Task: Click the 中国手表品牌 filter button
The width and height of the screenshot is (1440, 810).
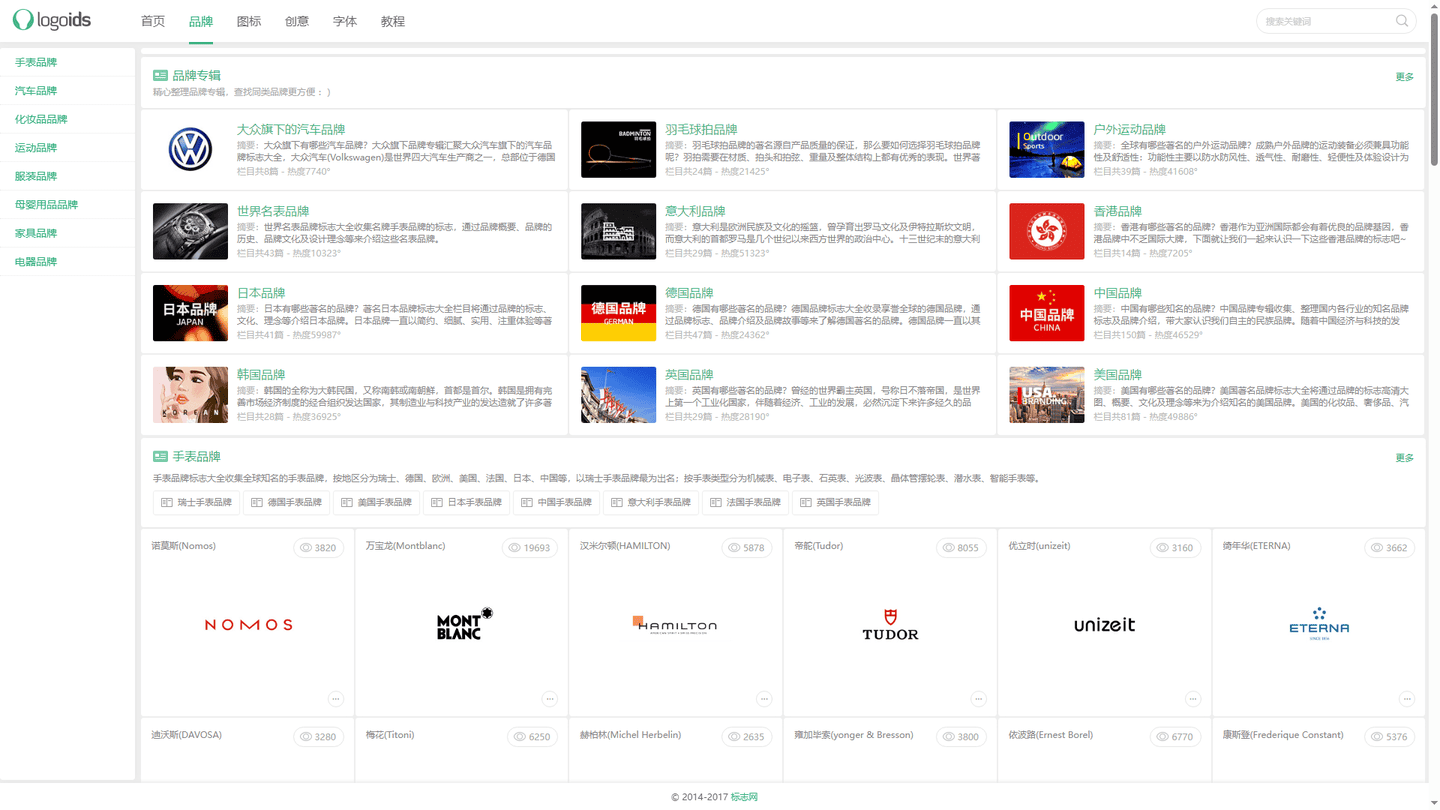Action: [x=556, y=503]
